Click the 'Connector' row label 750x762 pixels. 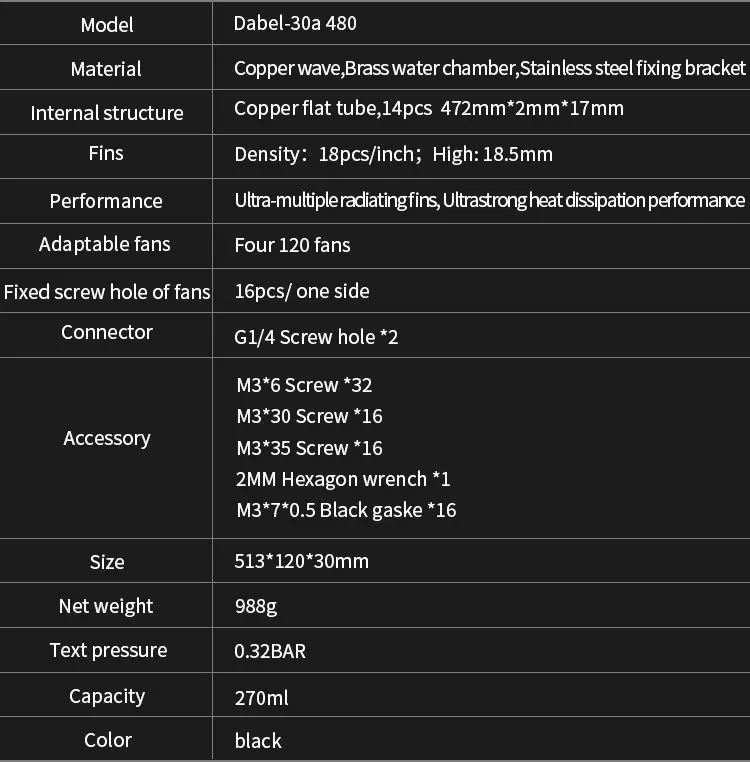[x=106, y=332]
